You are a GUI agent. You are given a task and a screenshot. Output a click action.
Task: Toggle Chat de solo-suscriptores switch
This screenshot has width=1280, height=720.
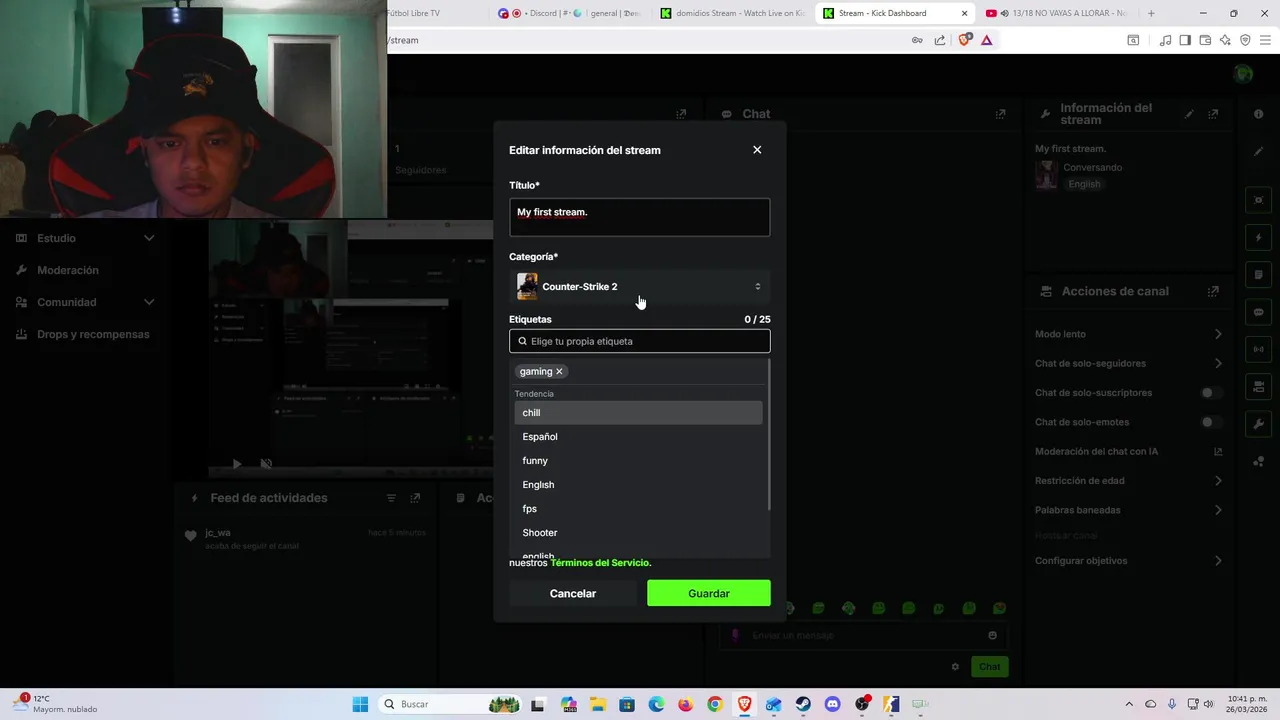1212,393
